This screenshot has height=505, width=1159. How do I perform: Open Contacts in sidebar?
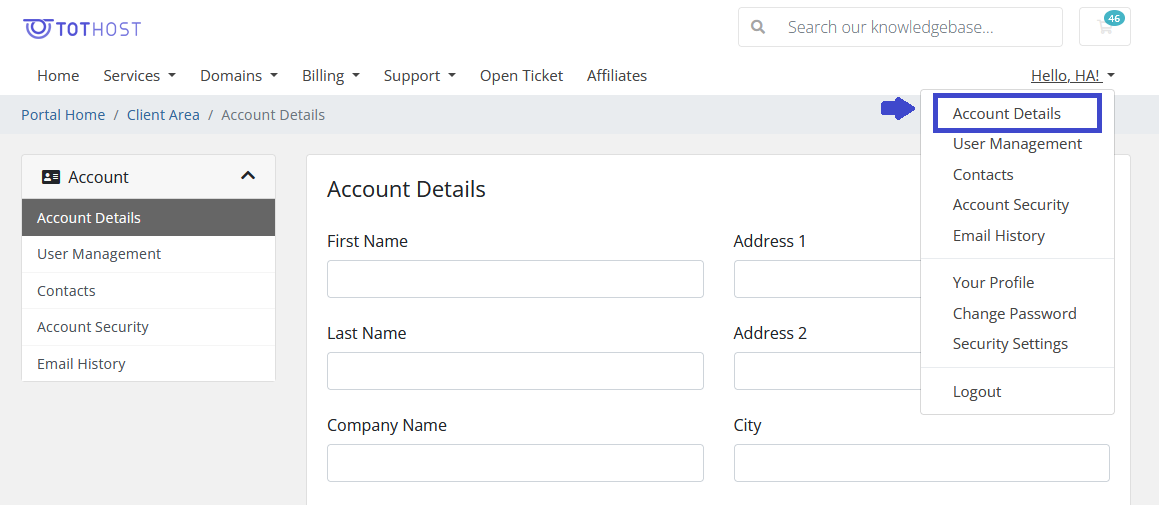[149, 291]
